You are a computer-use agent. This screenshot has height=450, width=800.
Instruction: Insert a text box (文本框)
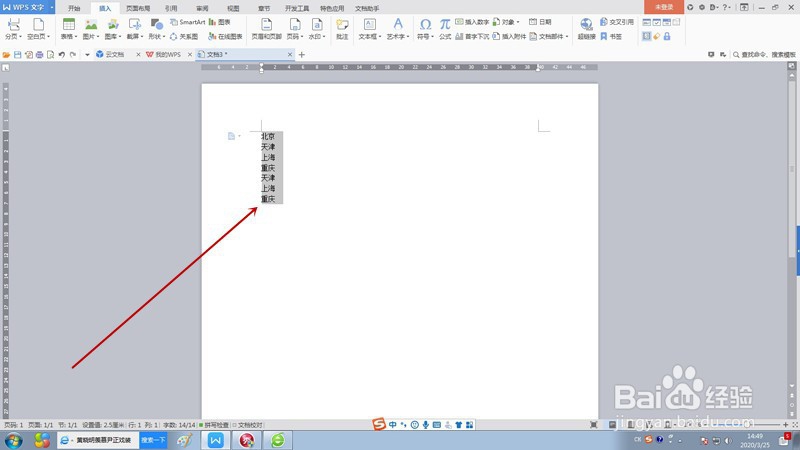pyautogui.click(x=370, y=28)
